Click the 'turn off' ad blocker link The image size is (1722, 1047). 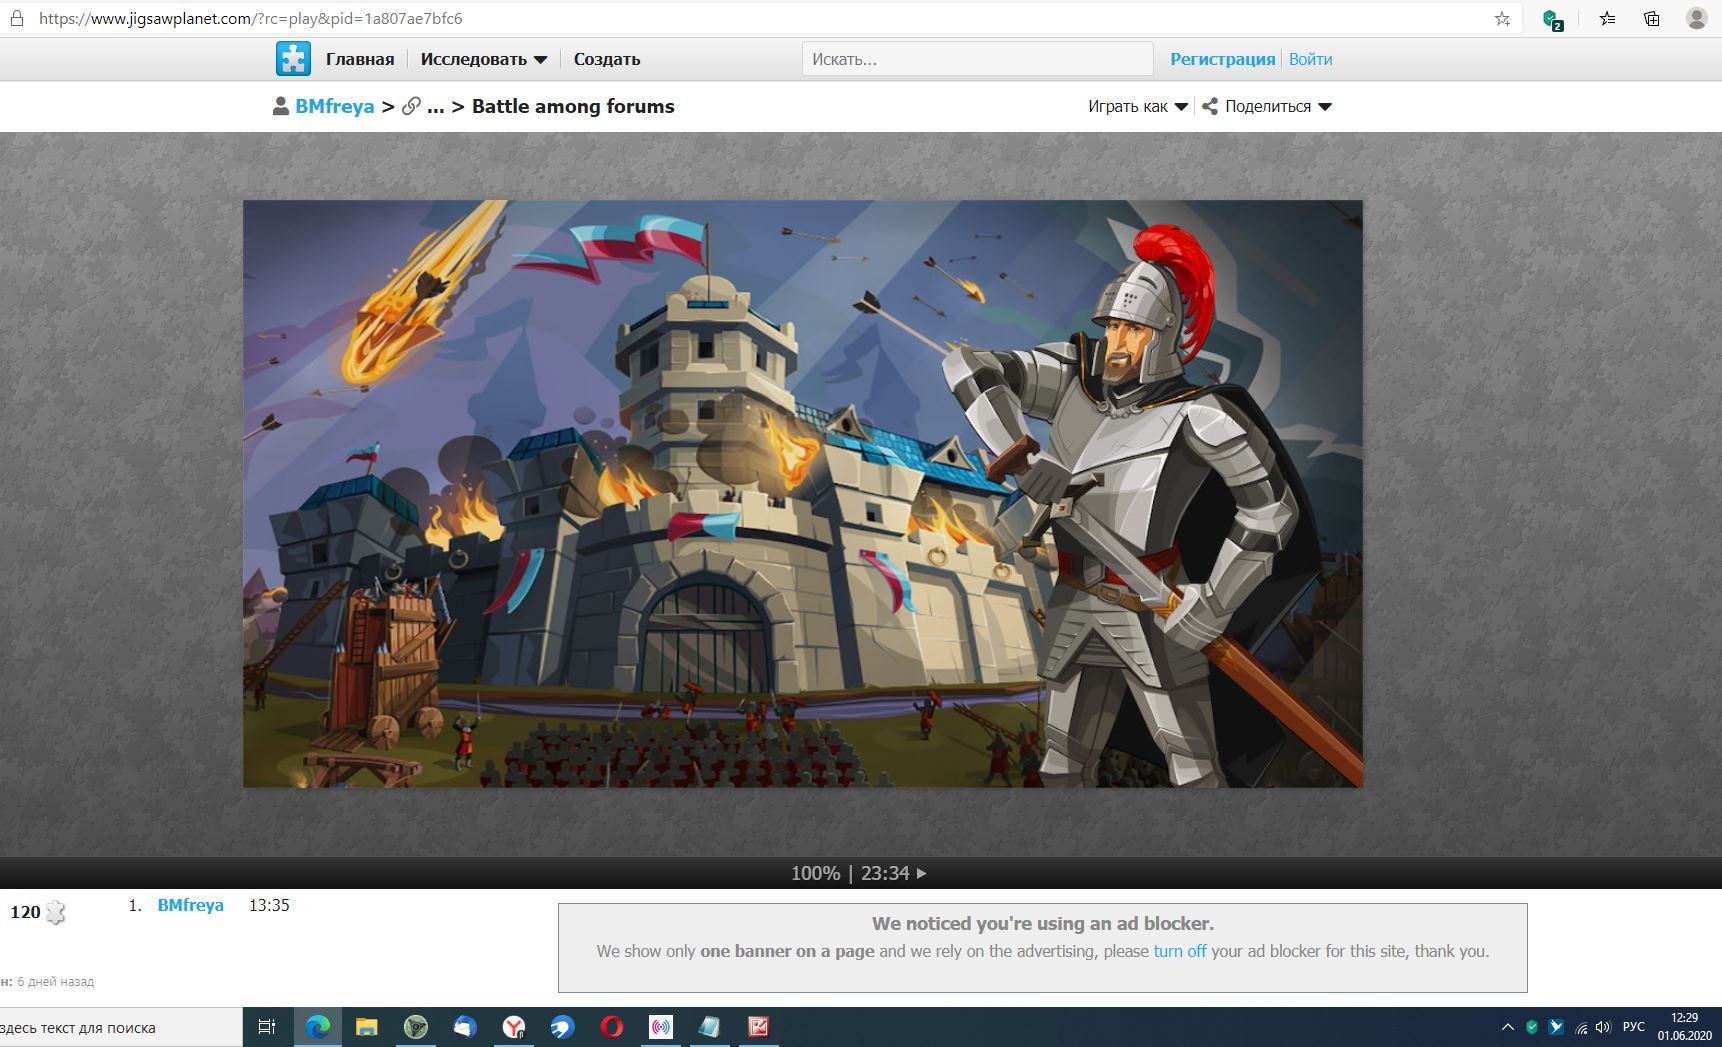point(1180,951)
